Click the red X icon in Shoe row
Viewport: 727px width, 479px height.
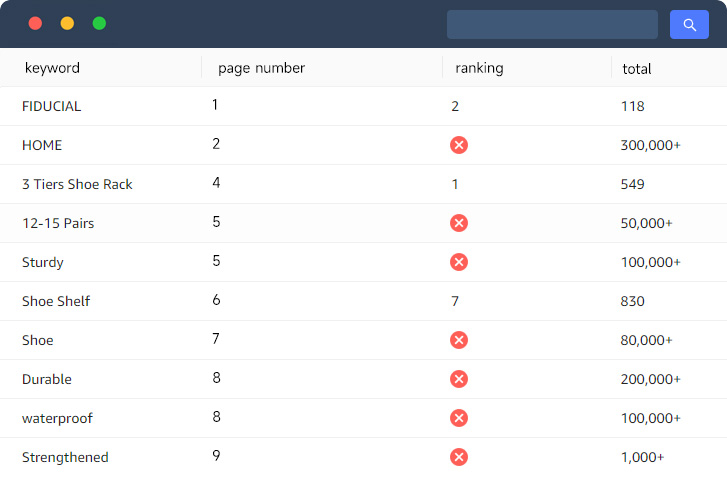point(459,340)
